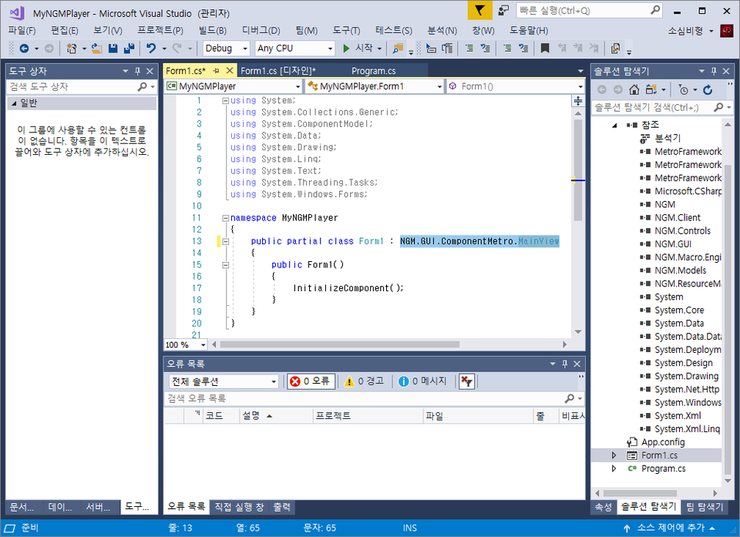This screenshot has width=740, height=537.
Task: Switch to the 출력 output tab
Action: pyautogui.click(x=282, y=507)
